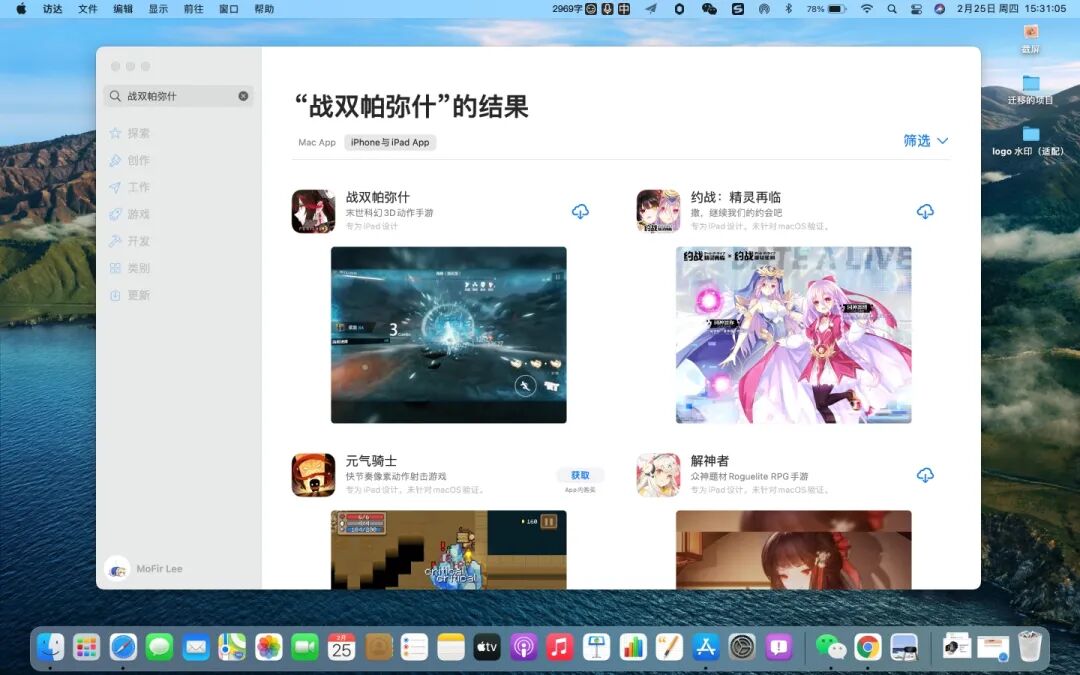The height and width of the screenshot is (675, 1080).
Task: Download 解神者 using the cloud icon
Action: tap(925, 475)
